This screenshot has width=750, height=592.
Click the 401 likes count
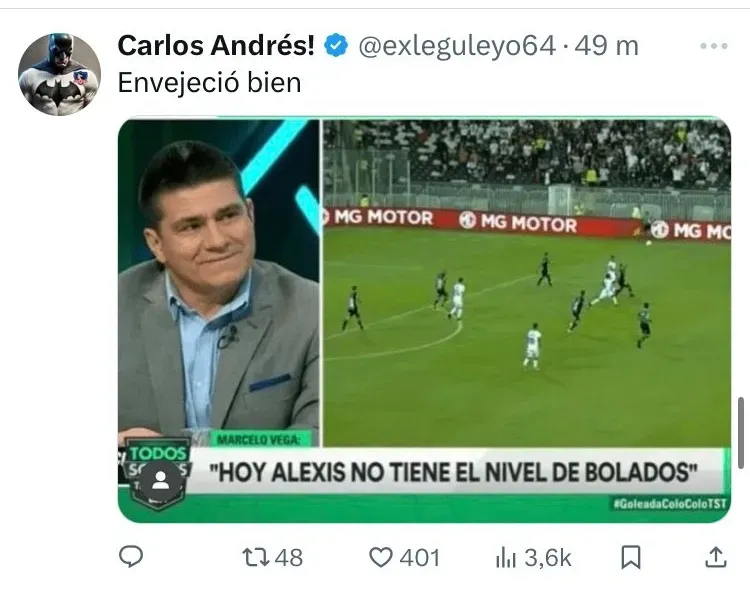click(419, 558)
